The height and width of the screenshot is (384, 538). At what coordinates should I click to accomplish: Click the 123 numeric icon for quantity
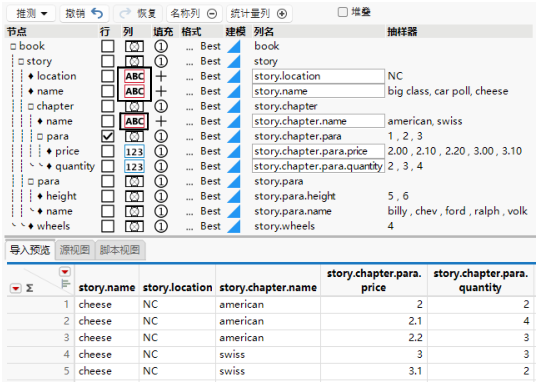tap(134, 166)
